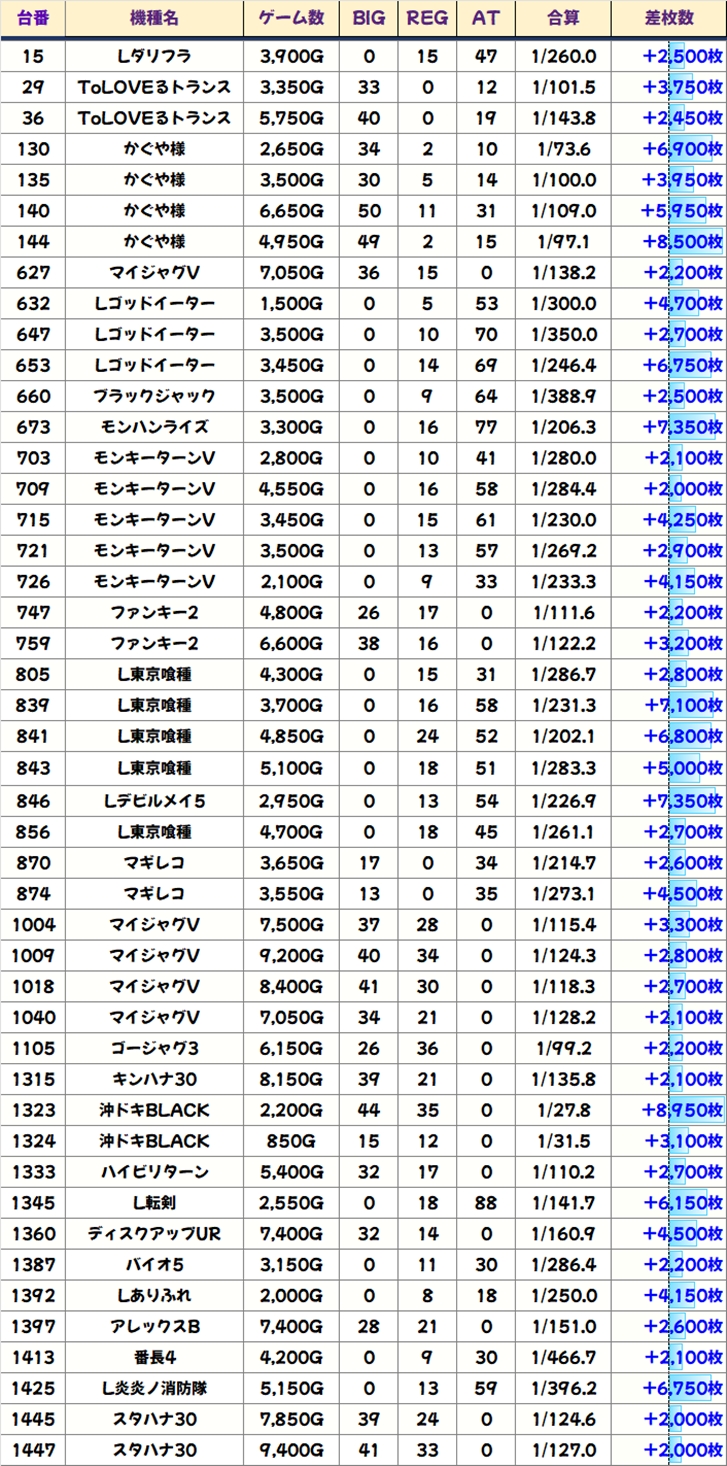The width and height of the screenshot is (727, 1466).
Task: Click L炎炎ノ消防隊 machine name
Action: [x=154, y=1388]
